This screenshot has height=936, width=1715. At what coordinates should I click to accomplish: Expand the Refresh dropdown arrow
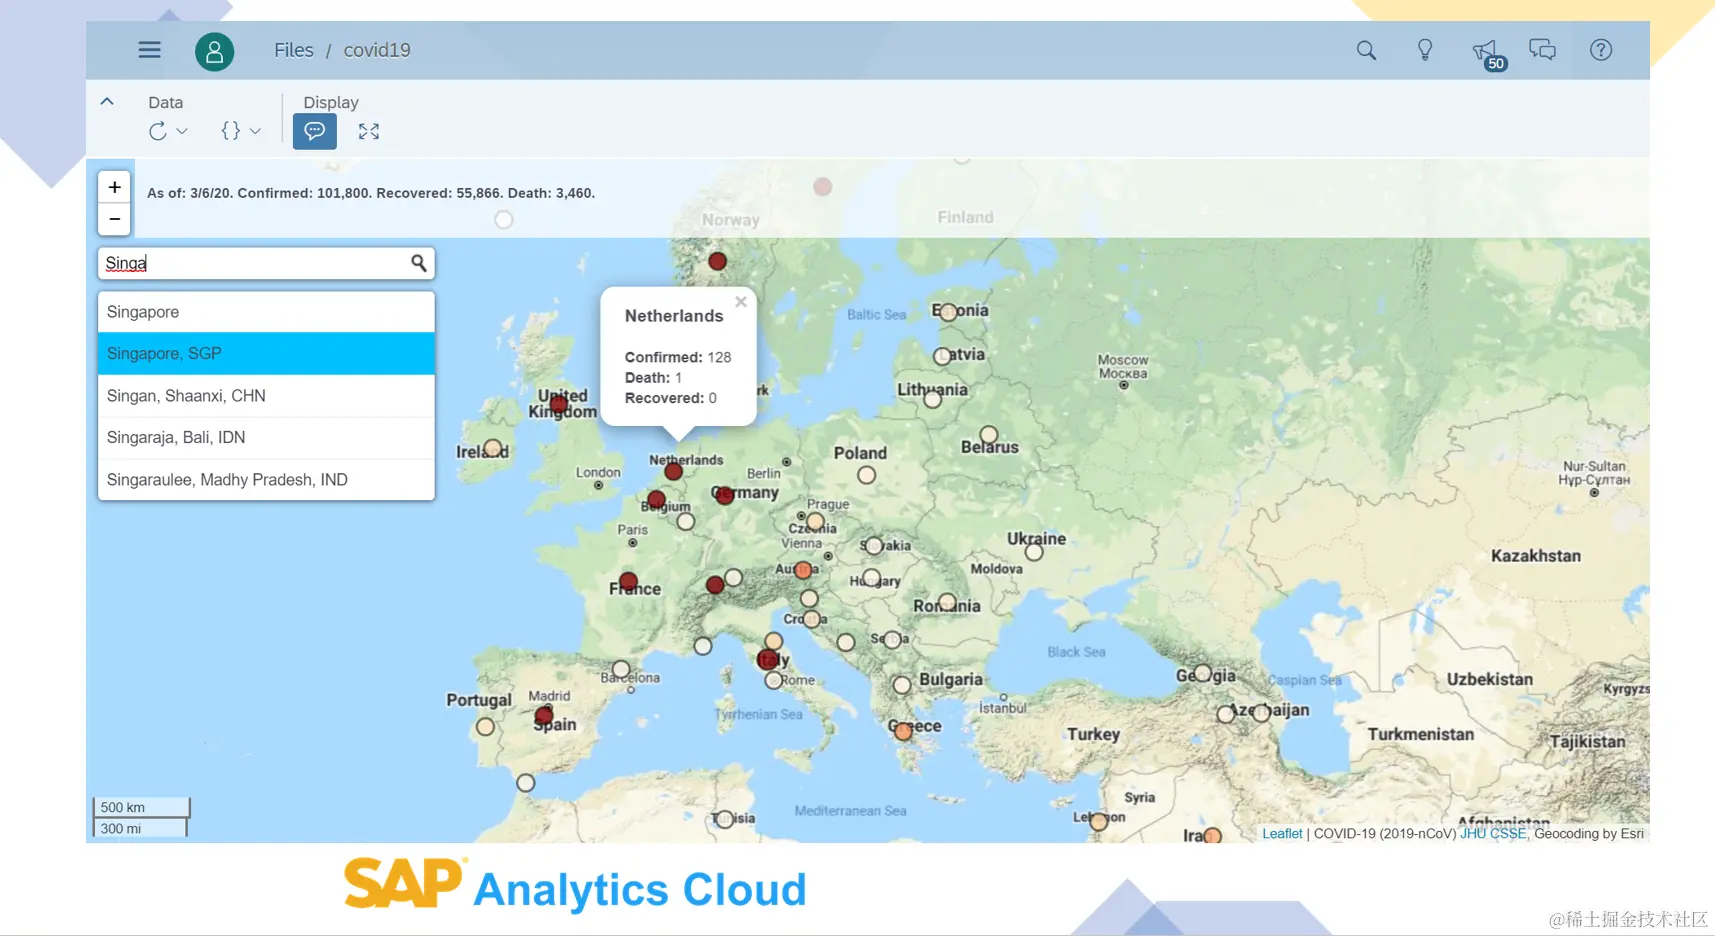[182, 131]
